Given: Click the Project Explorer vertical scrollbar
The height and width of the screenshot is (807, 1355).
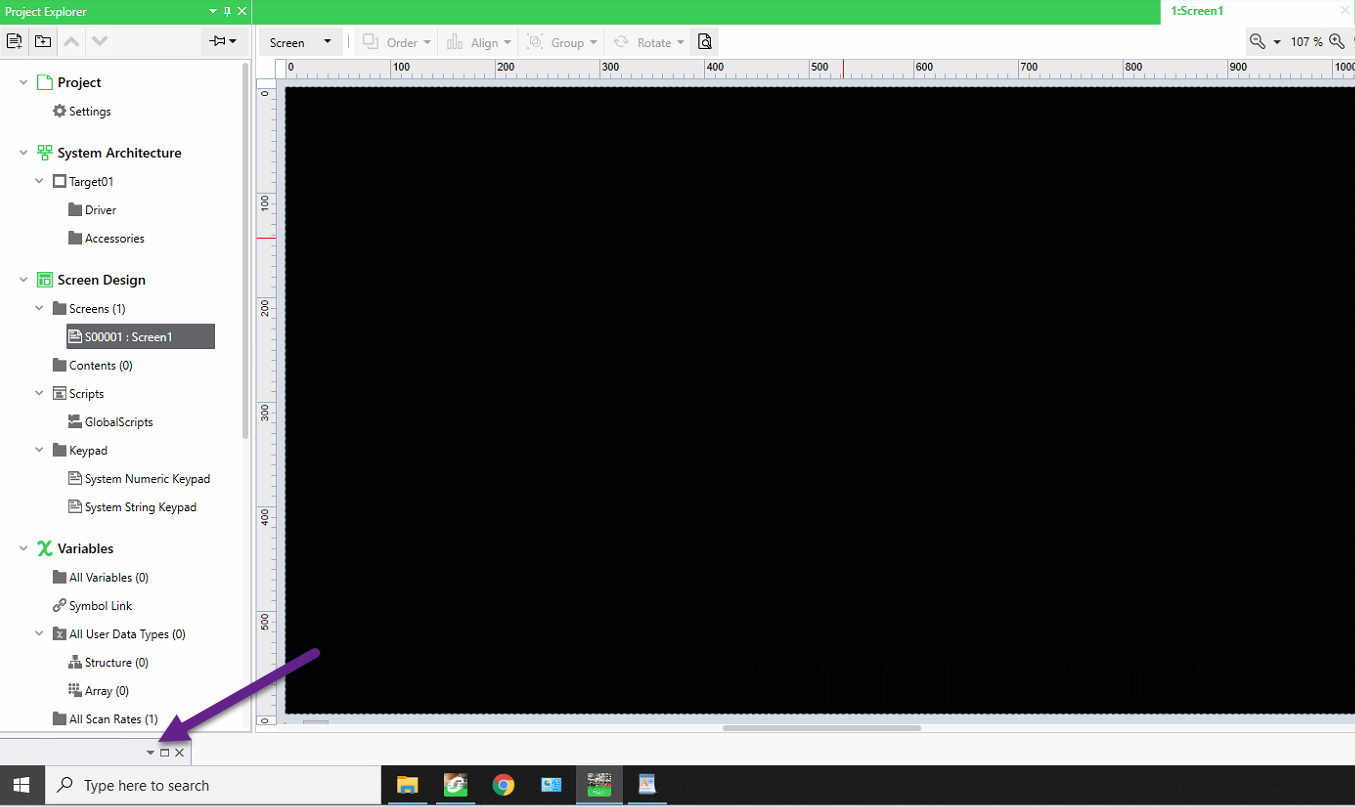Looking at the screenshot, I should [x=245, y=250].
